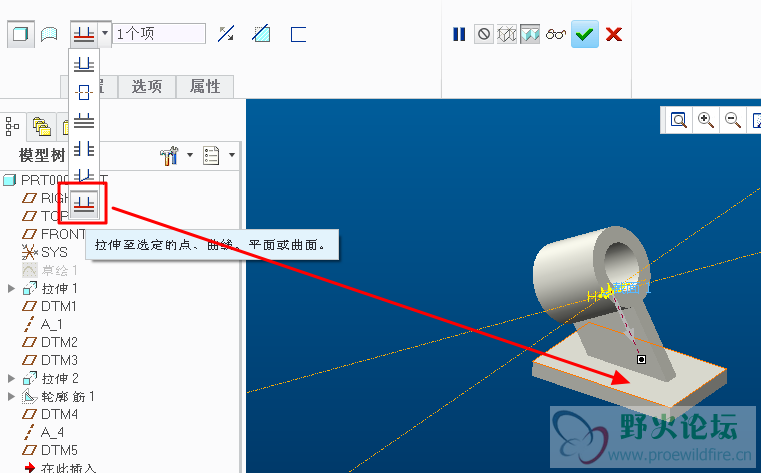The image size is (761, 473).
Task: Select DTM4 datum plane in tree
Action: [x=50, y=414]
